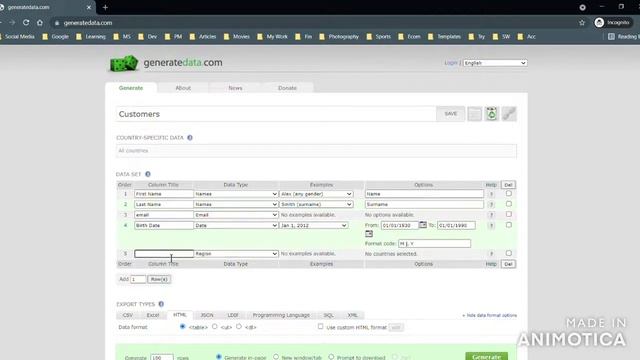
Task: Click hide data format options link
Action: point(489,316)
